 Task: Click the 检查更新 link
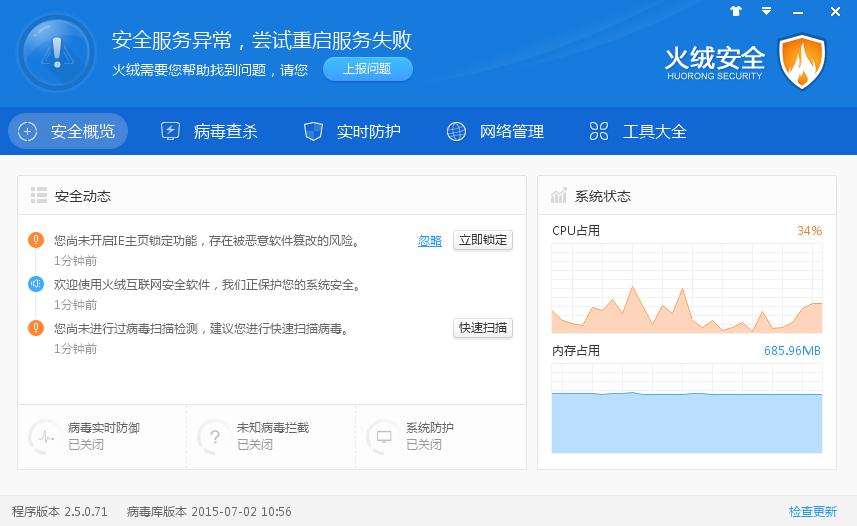pos(812,511)
